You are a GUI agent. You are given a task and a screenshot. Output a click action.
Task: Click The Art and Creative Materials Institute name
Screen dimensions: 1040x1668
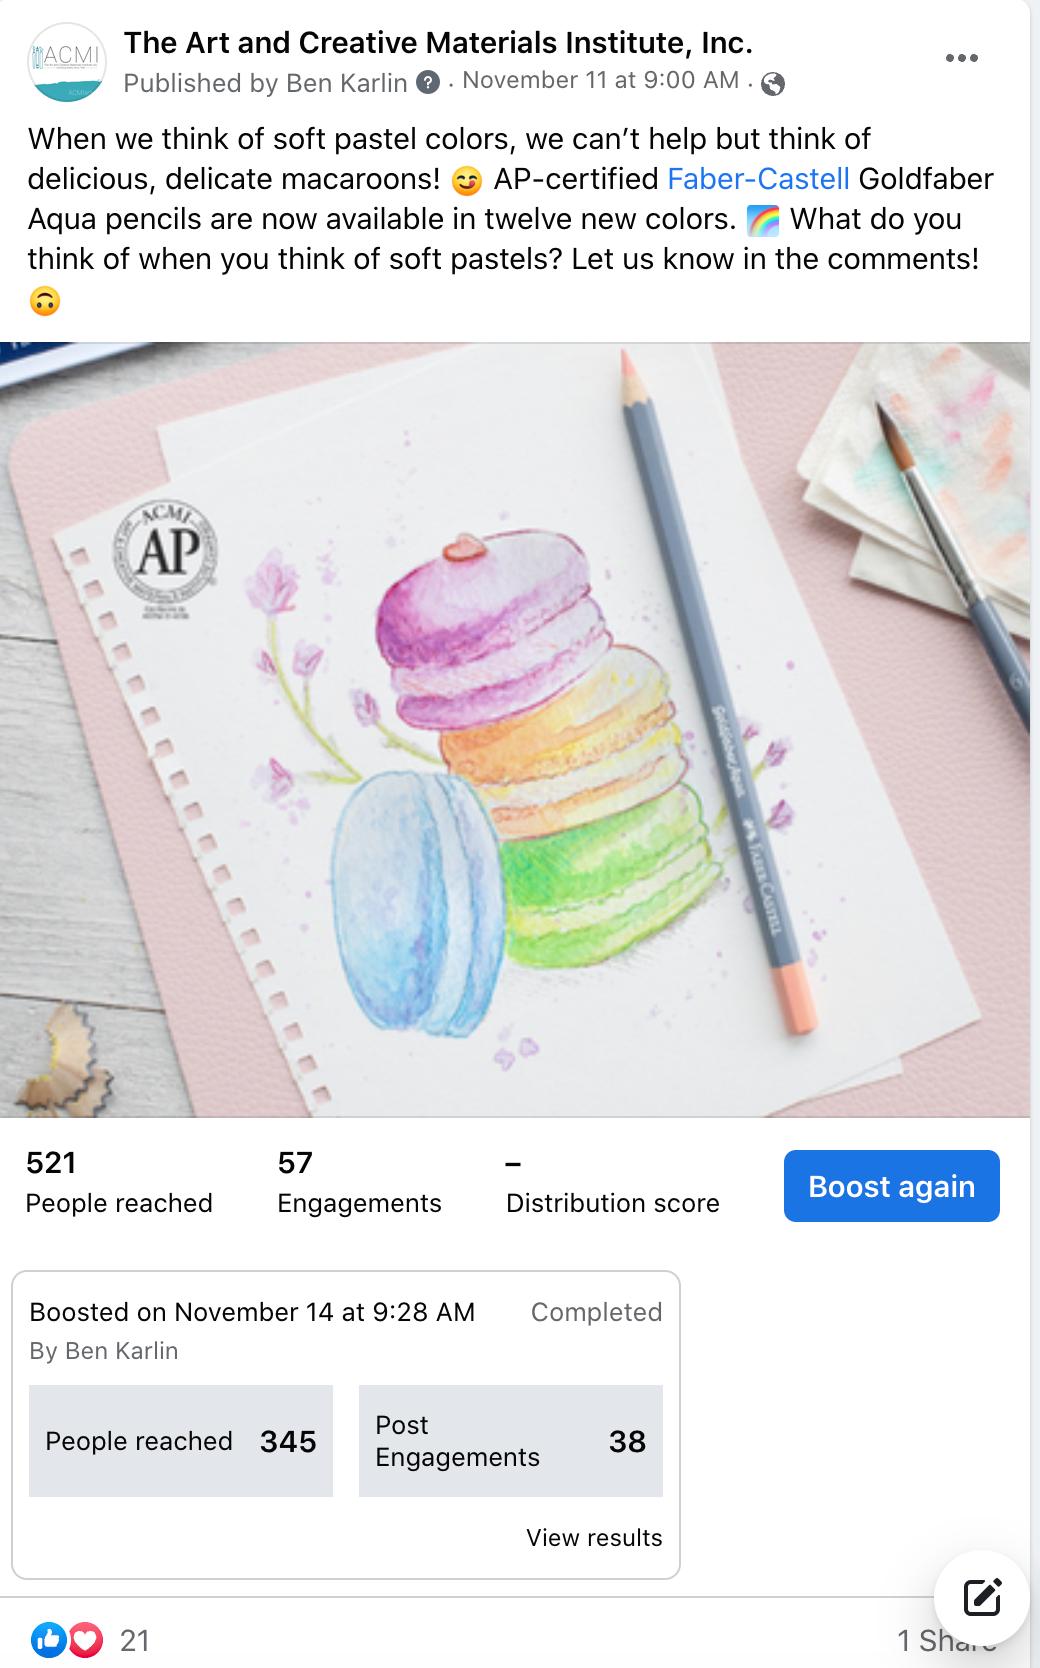[438, 43]
